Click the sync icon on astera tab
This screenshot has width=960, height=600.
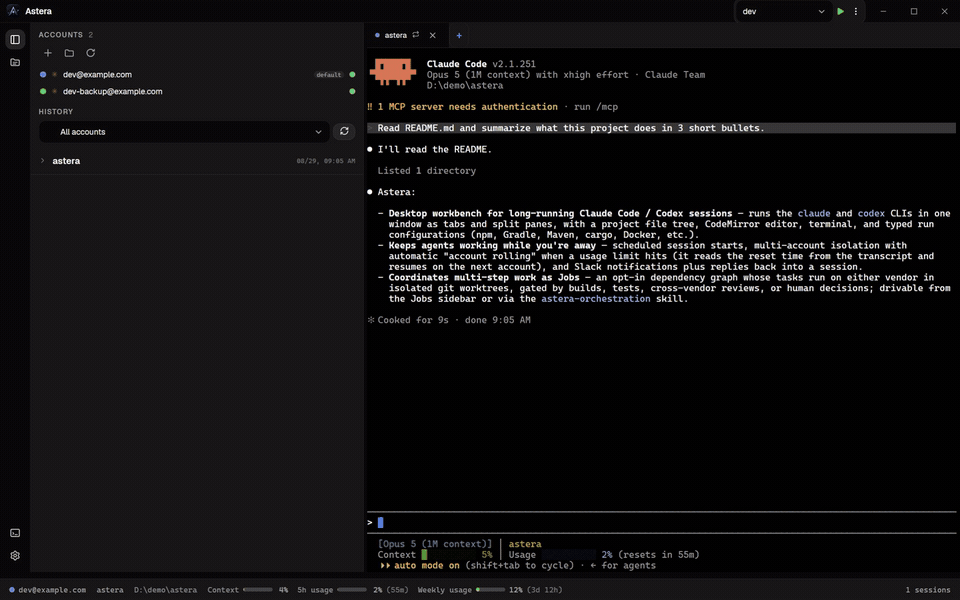(x=416, y=35)
